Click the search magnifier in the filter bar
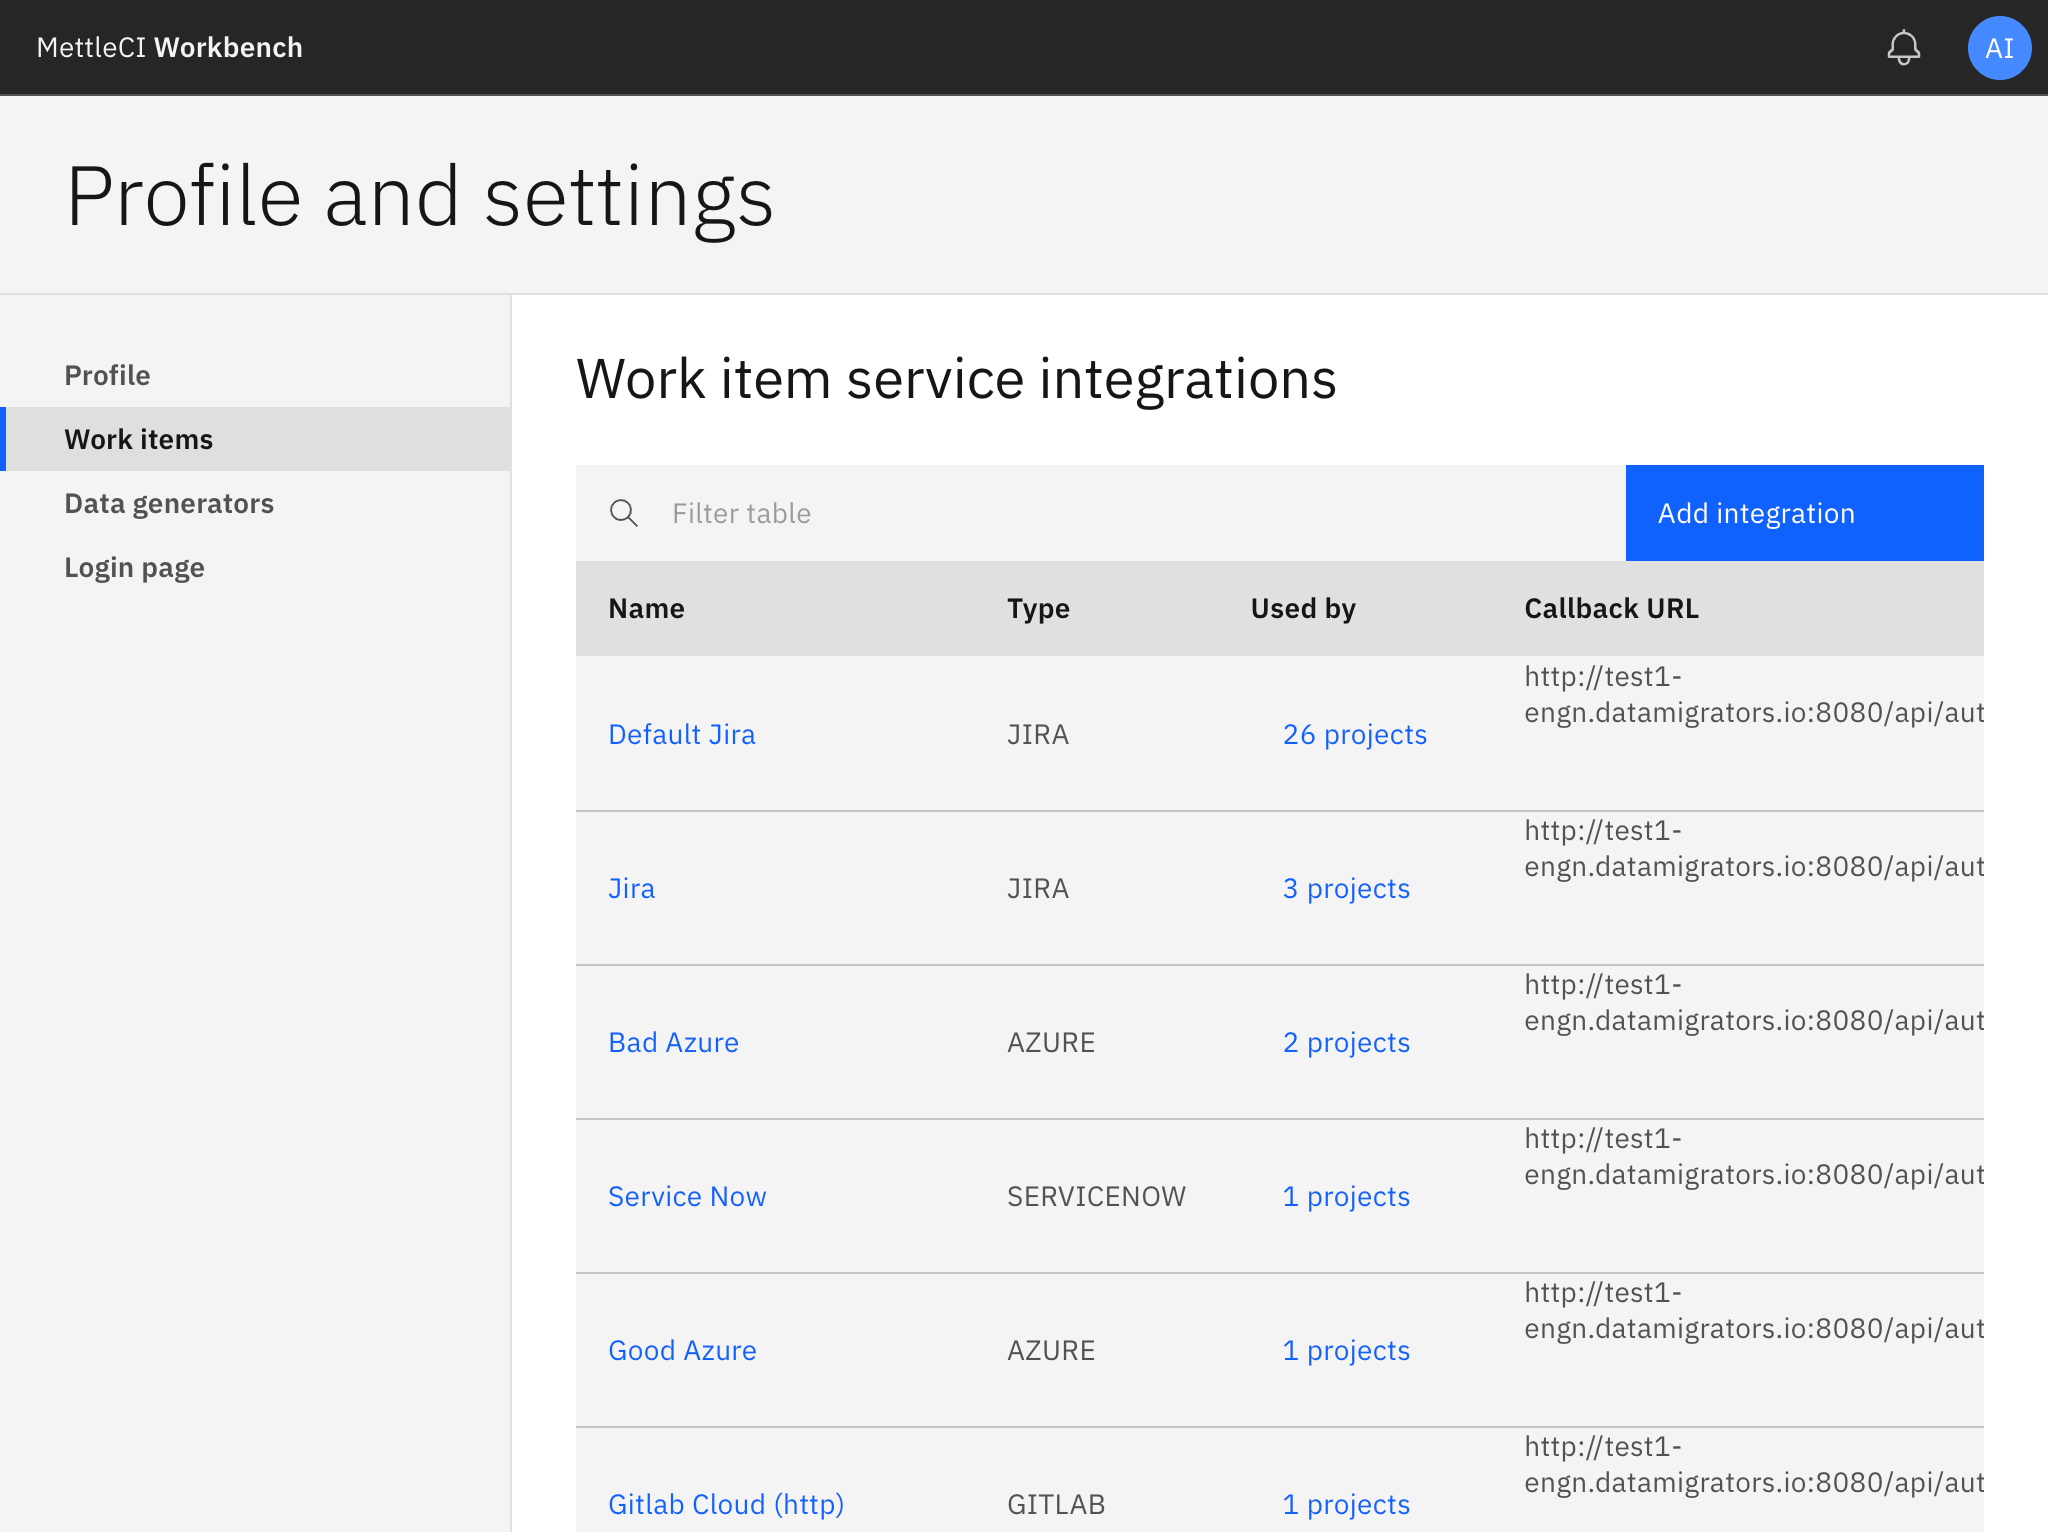 [x=624, y=513]
